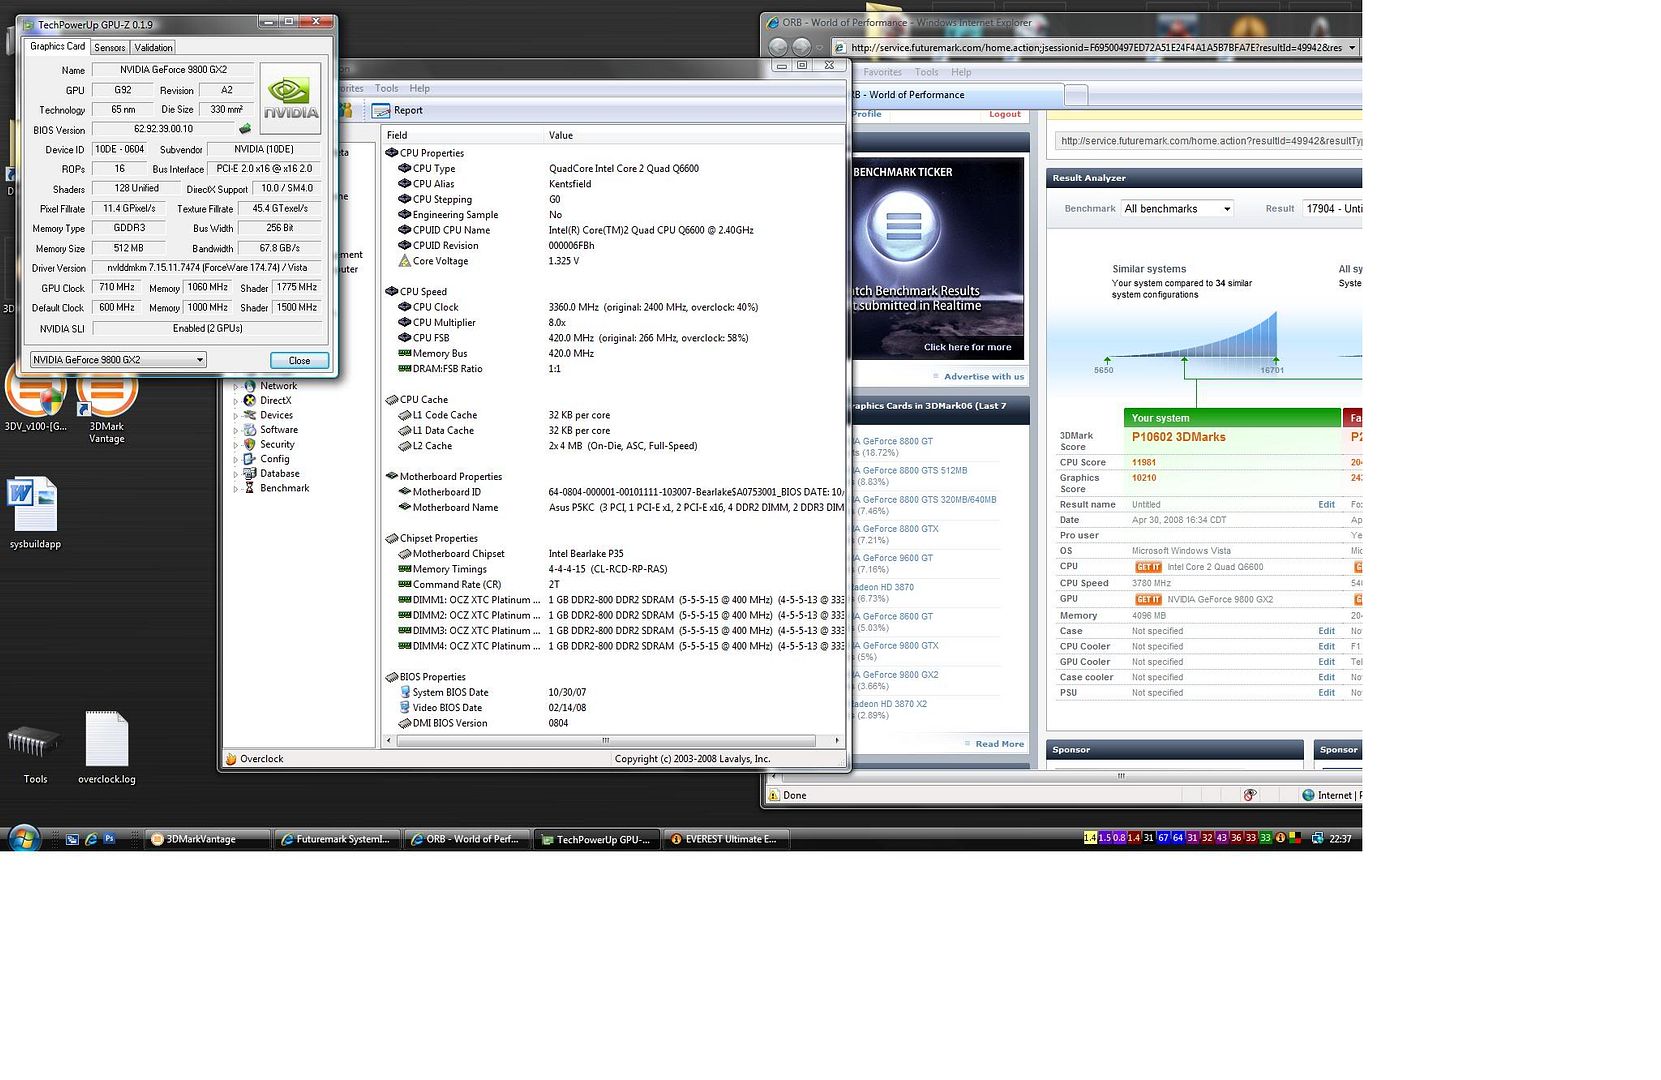The image size is (1661, 1080).
Task: Select the Database icon in EVEREST tree
Action: coord(250,474)
